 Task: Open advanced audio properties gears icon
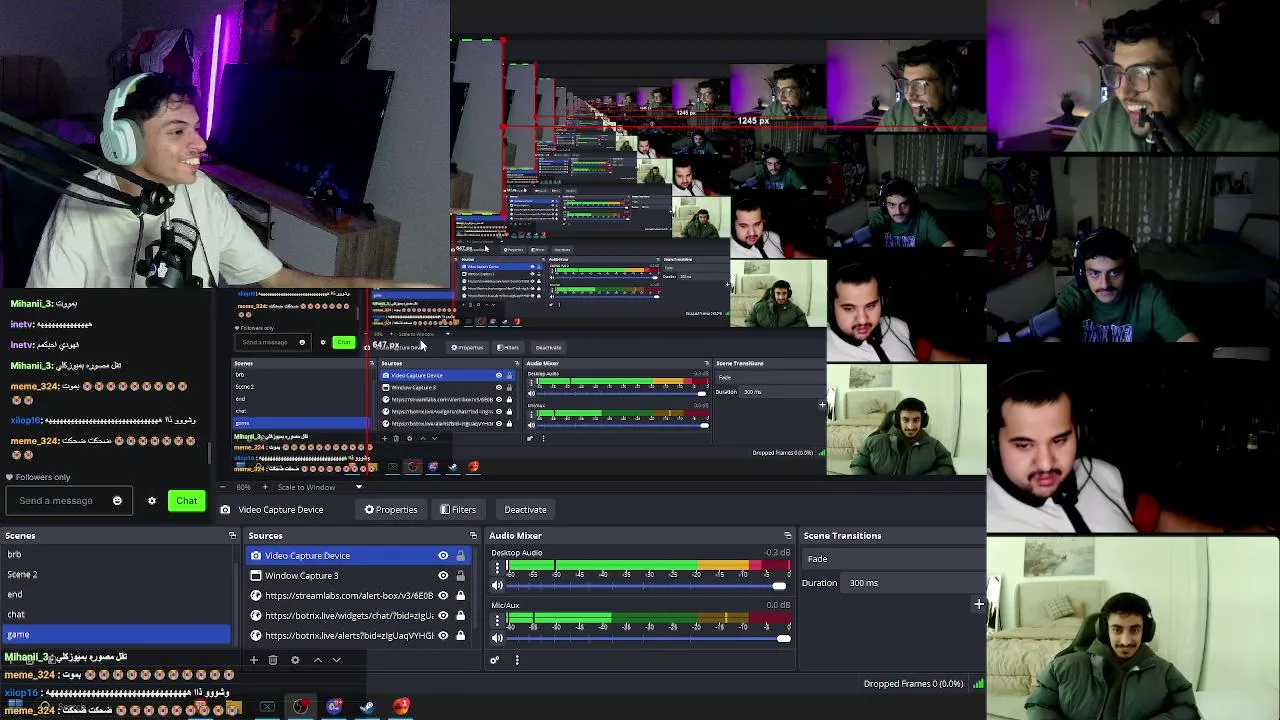pyautogui.click(x=494, y=660)
